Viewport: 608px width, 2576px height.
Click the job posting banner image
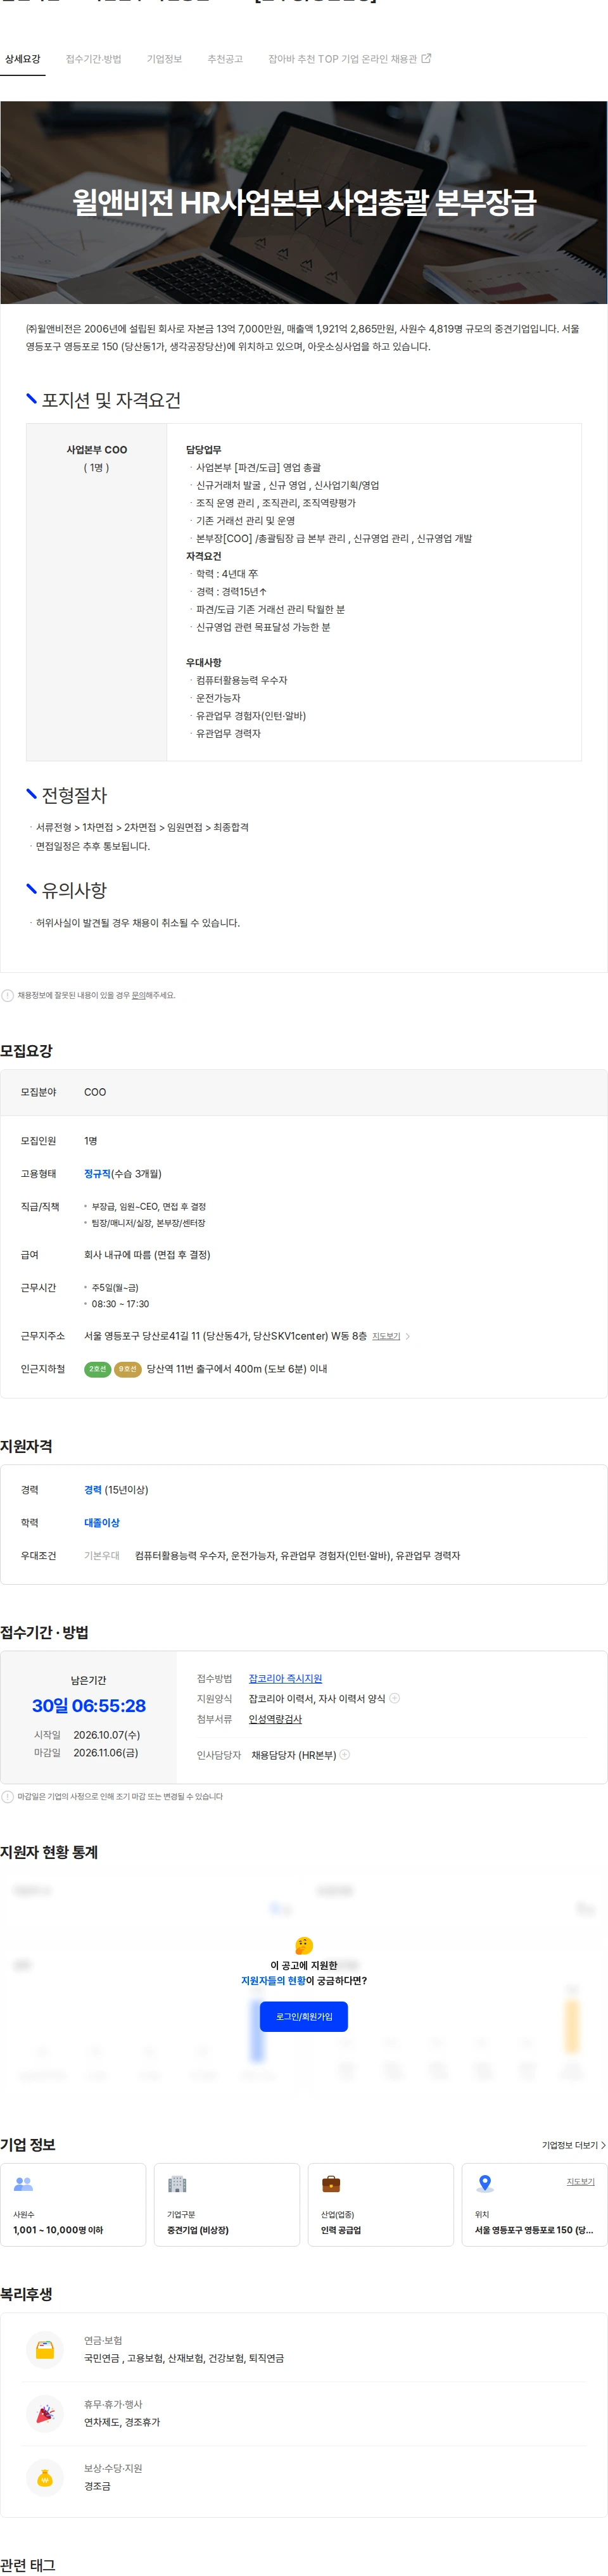304,202
